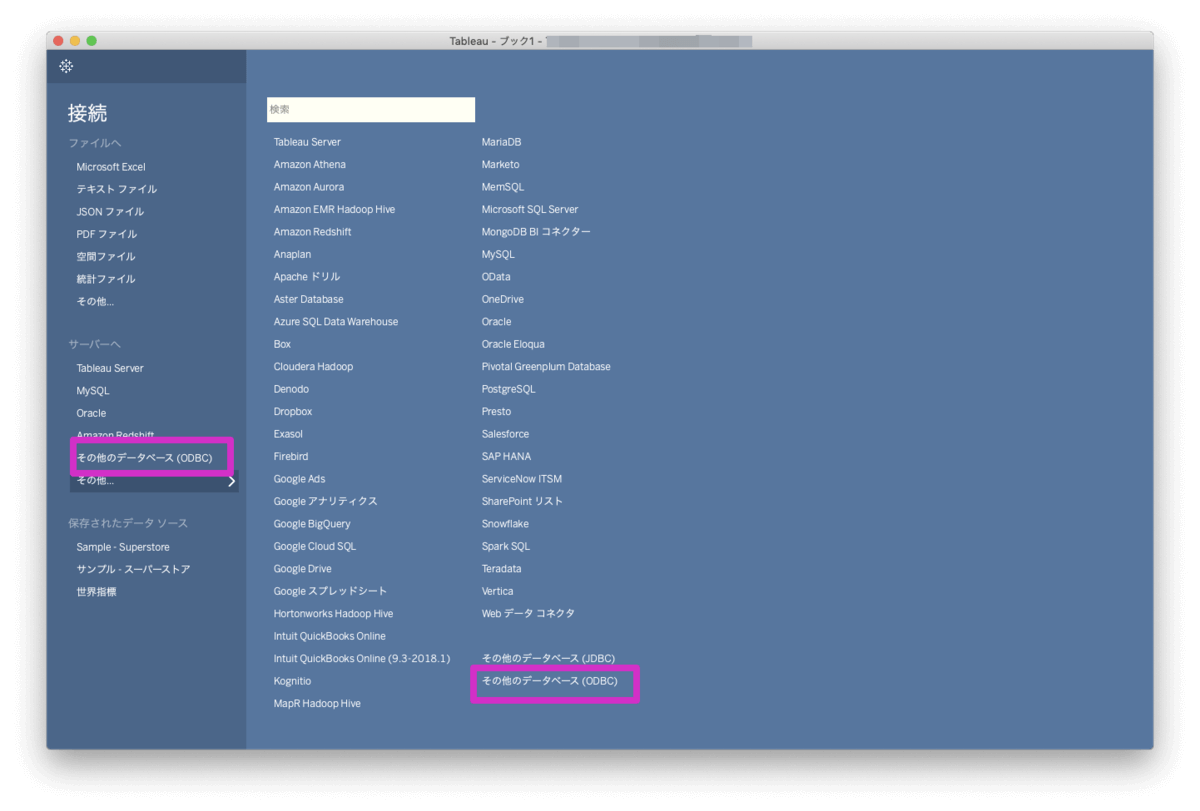The height and width of the screenshot is (811, 1200).
Task: Select Apache ドリル connector
Action: point(307,277)
